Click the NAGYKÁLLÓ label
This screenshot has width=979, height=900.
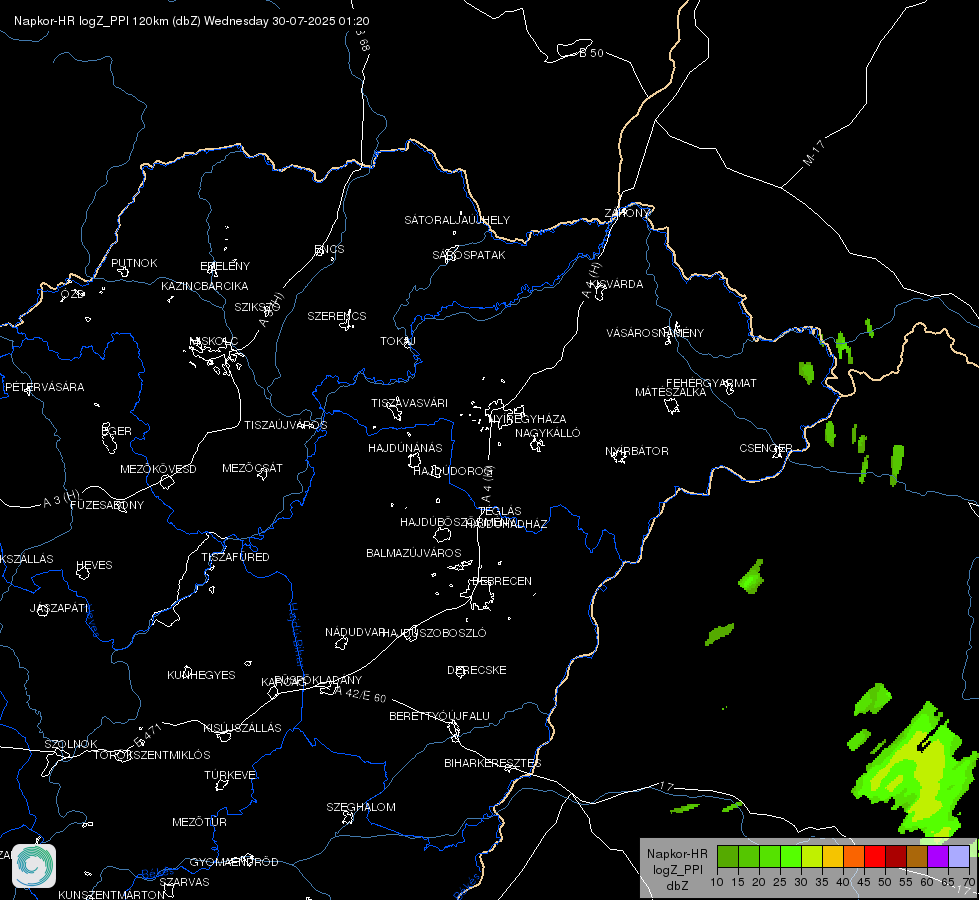[548, 433]
